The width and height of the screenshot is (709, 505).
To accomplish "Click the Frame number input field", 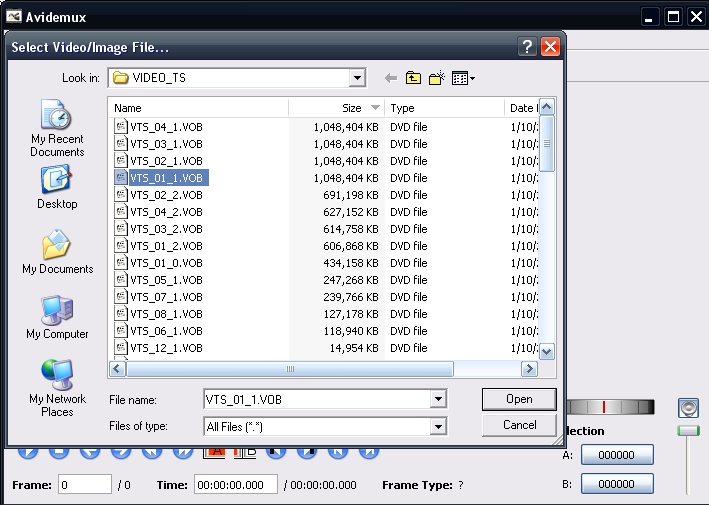I will (85, 485).
